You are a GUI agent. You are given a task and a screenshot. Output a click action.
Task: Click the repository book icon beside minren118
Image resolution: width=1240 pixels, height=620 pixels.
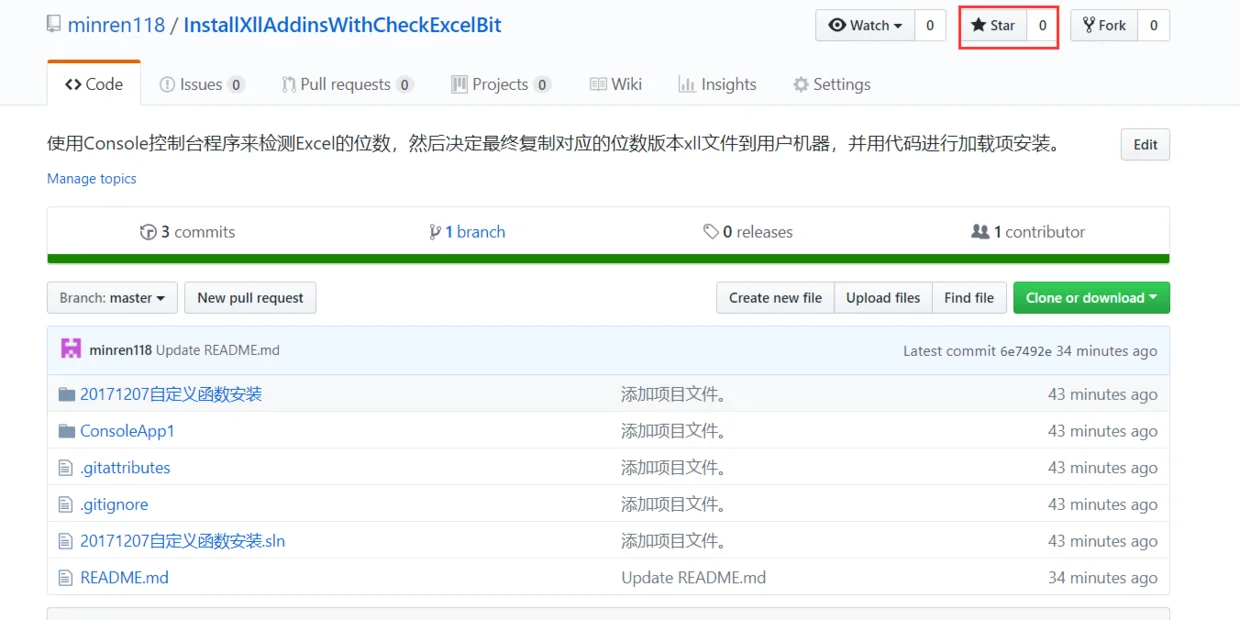coord(54,24)
